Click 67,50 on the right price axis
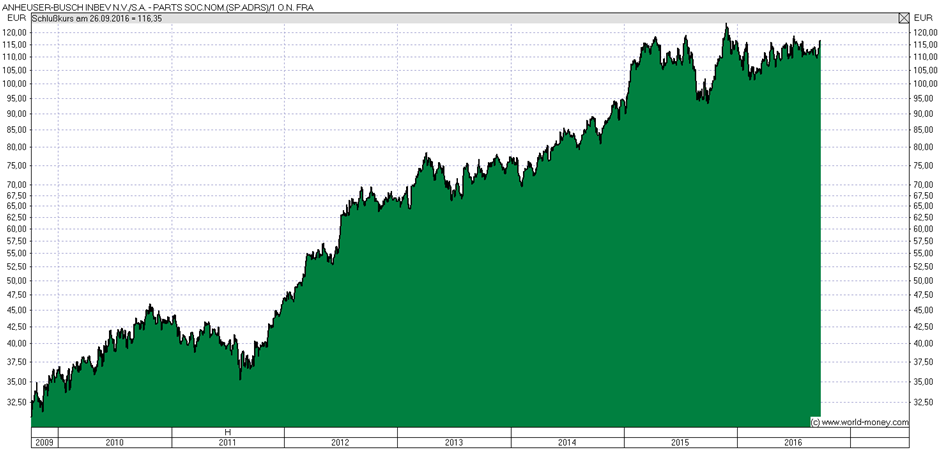Screen dimensions: 940x451 (923, 195)
